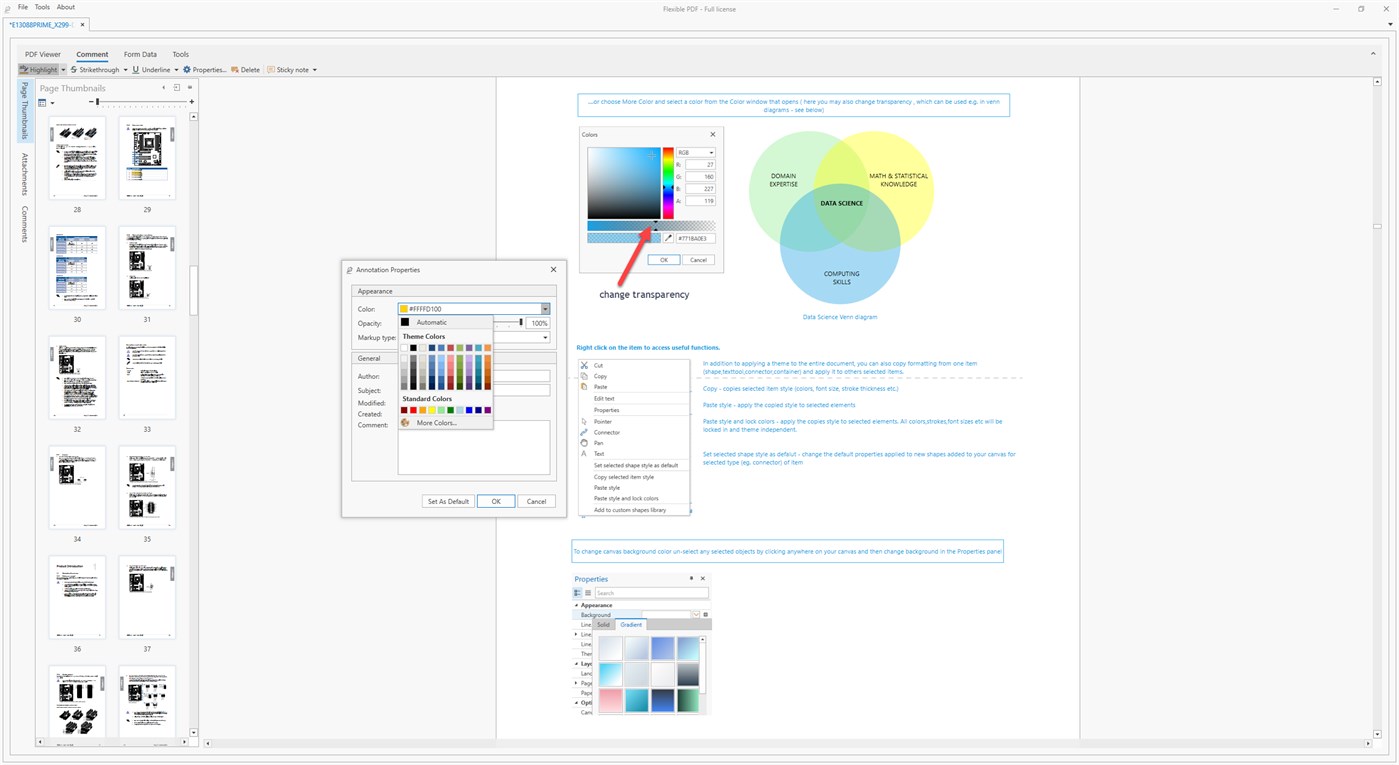1399x765 pixels.
Task: Close the E13088PRIME_X299 document tab
Action: point(82,23)
